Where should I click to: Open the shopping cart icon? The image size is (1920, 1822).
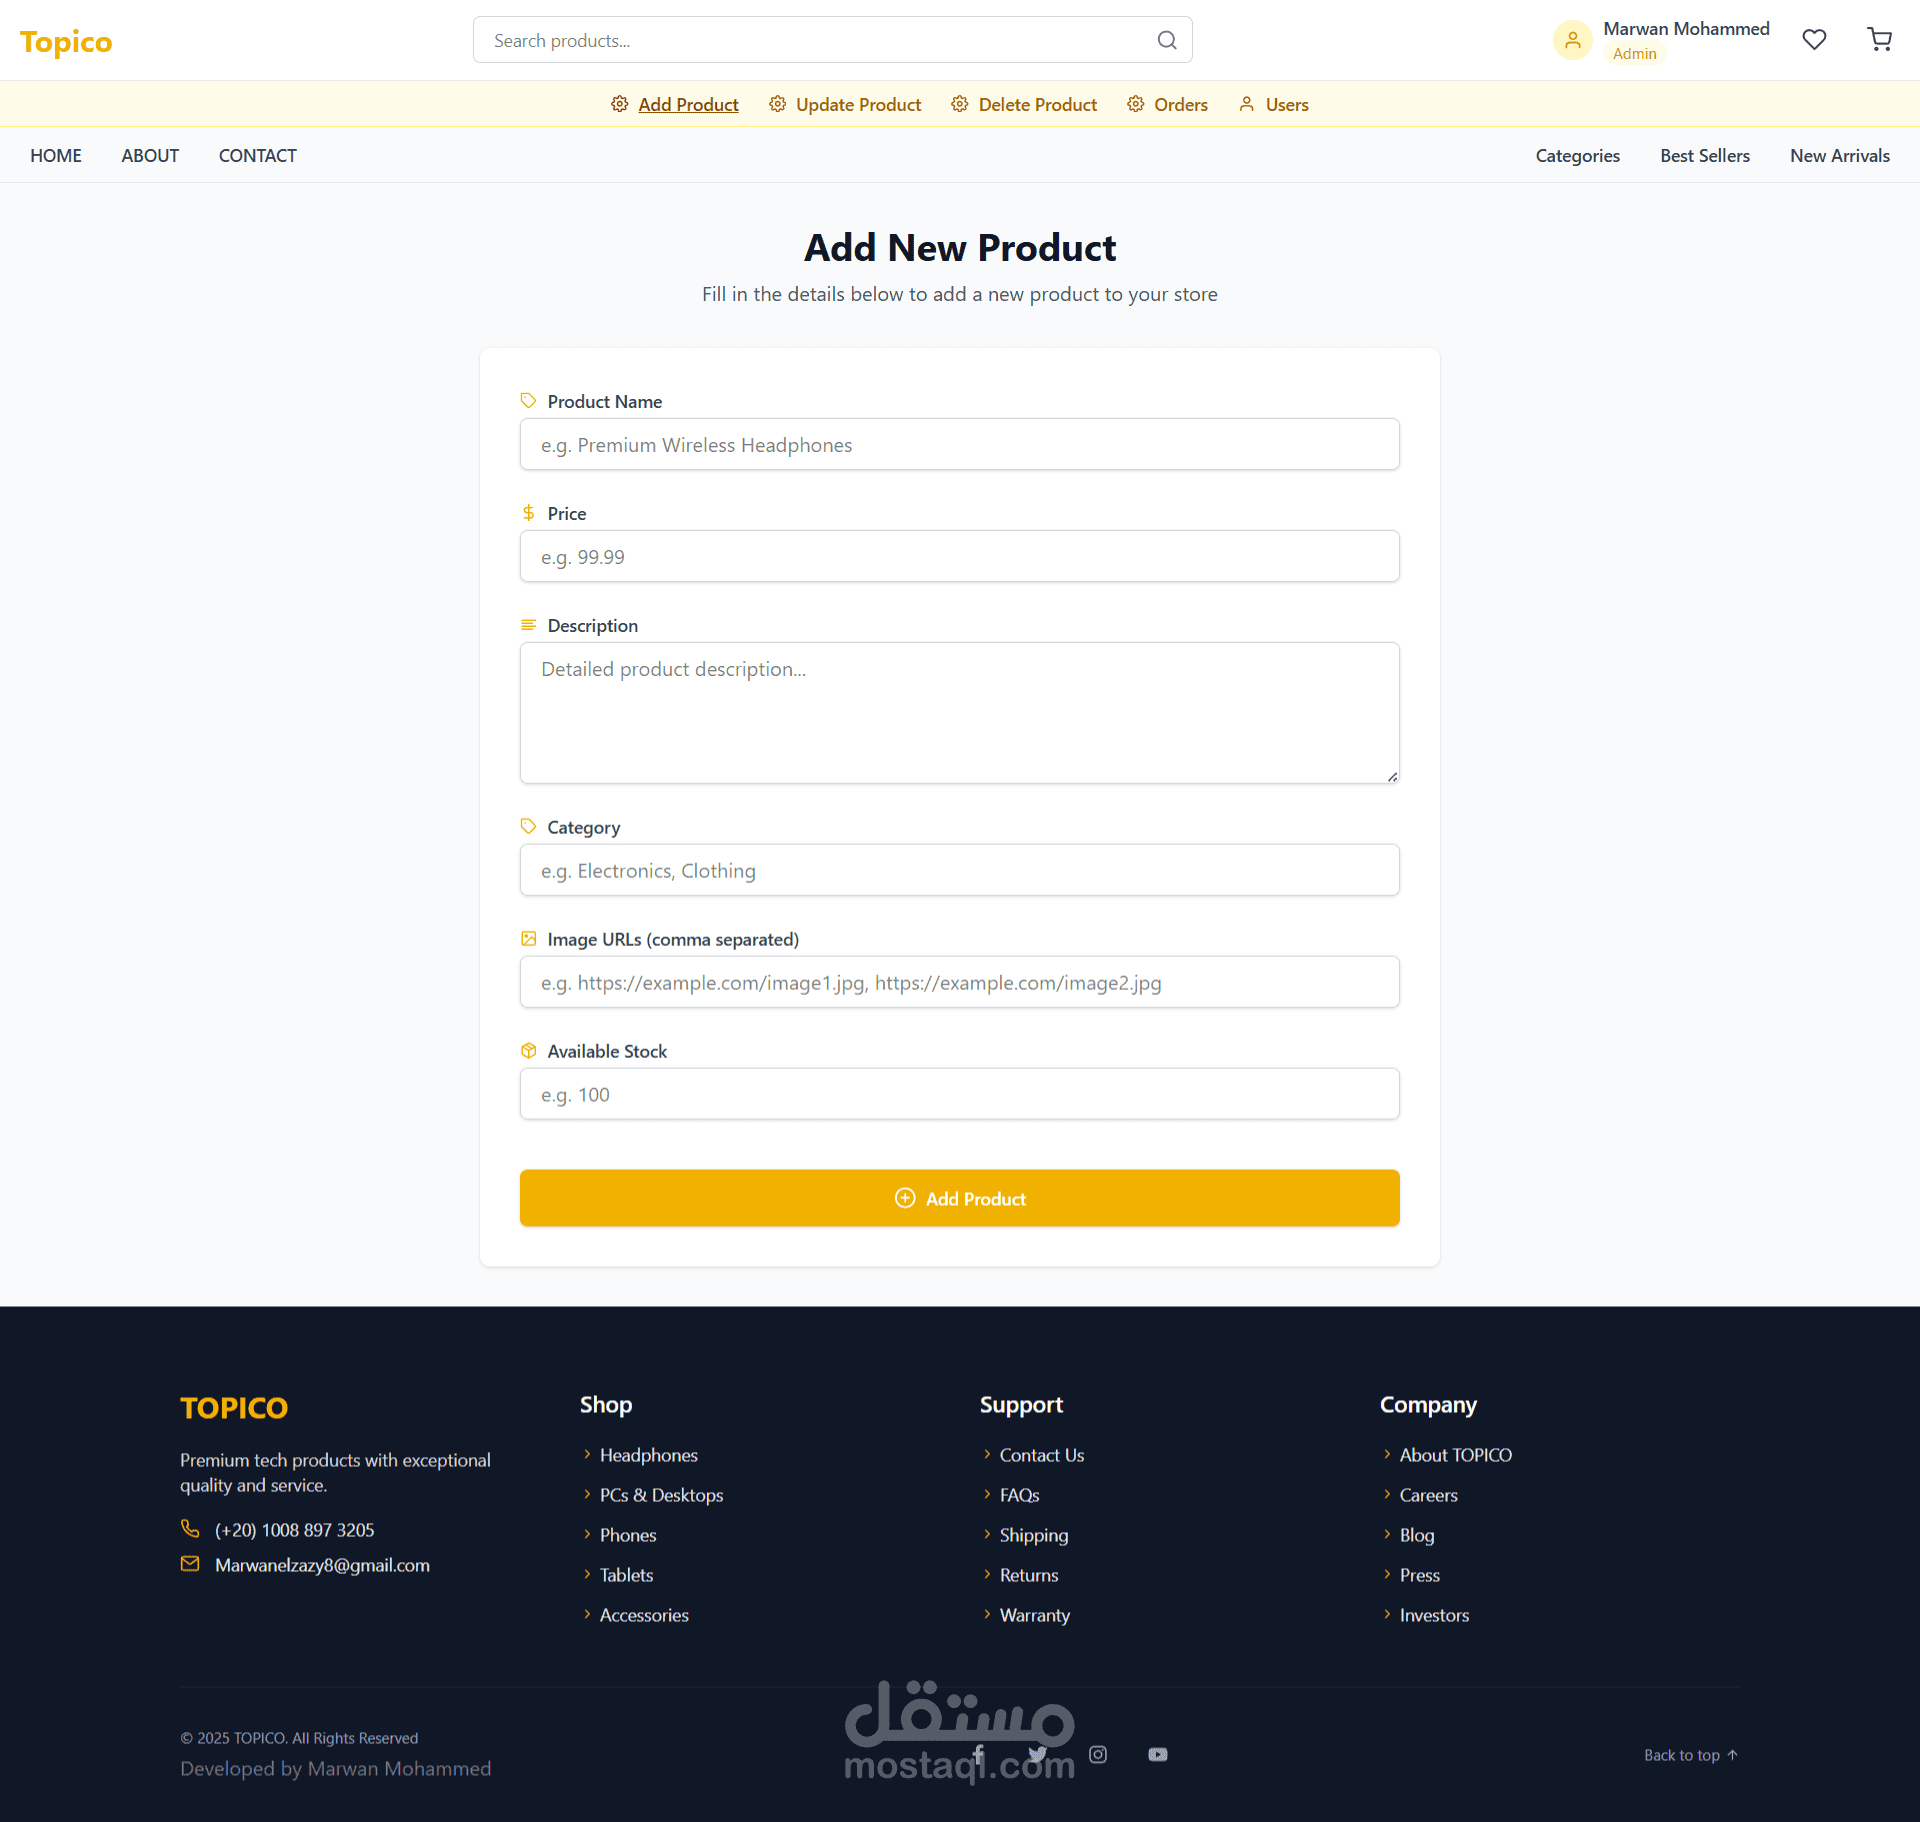click(1880, 39)
